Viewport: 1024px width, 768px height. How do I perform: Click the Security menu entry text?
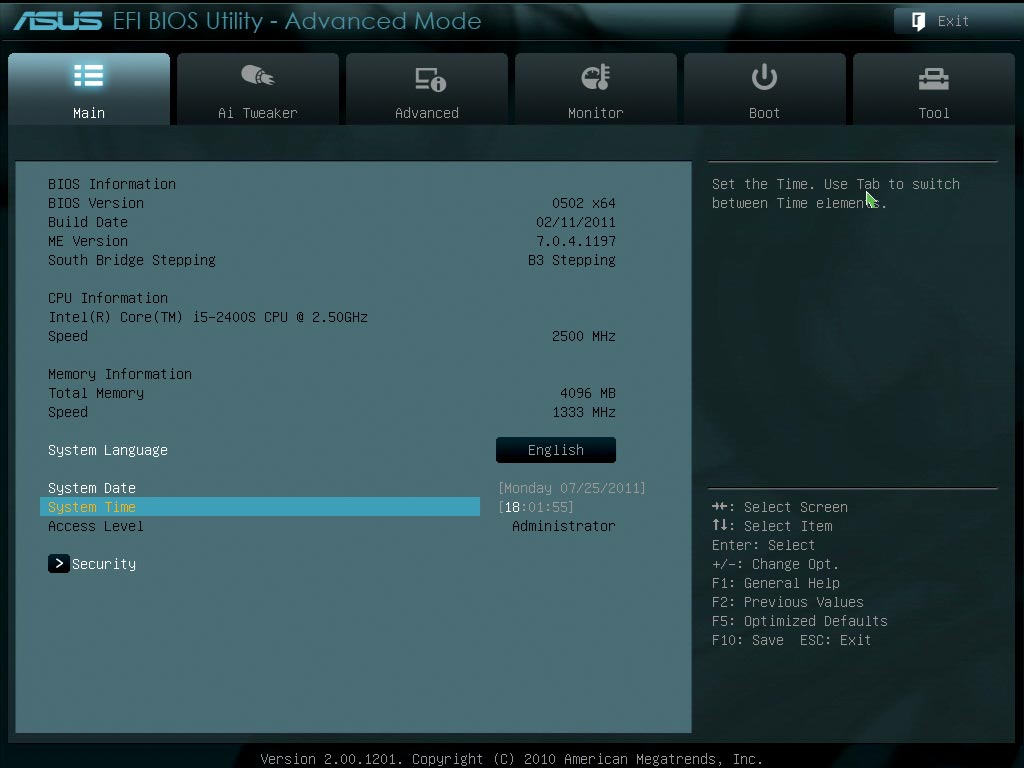(104, 564)
